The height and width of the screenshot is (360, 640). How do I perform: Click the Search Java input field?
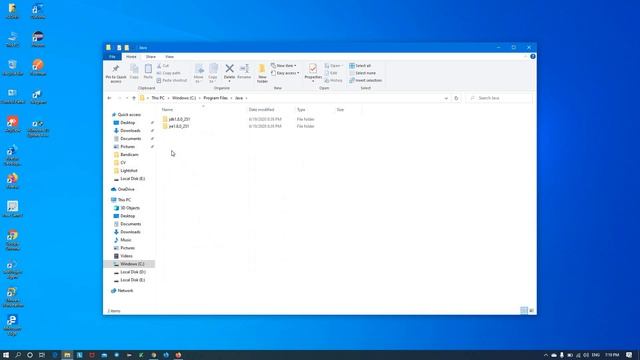tap(500, 98)
